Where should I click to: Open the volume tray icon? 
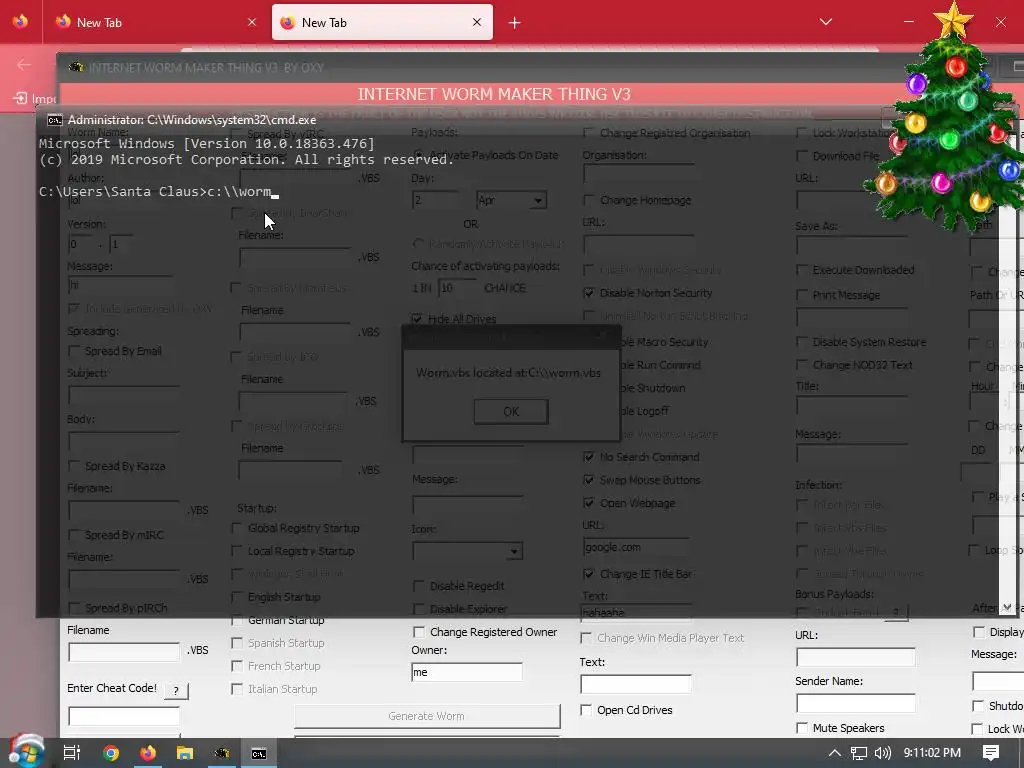[882, 753]
